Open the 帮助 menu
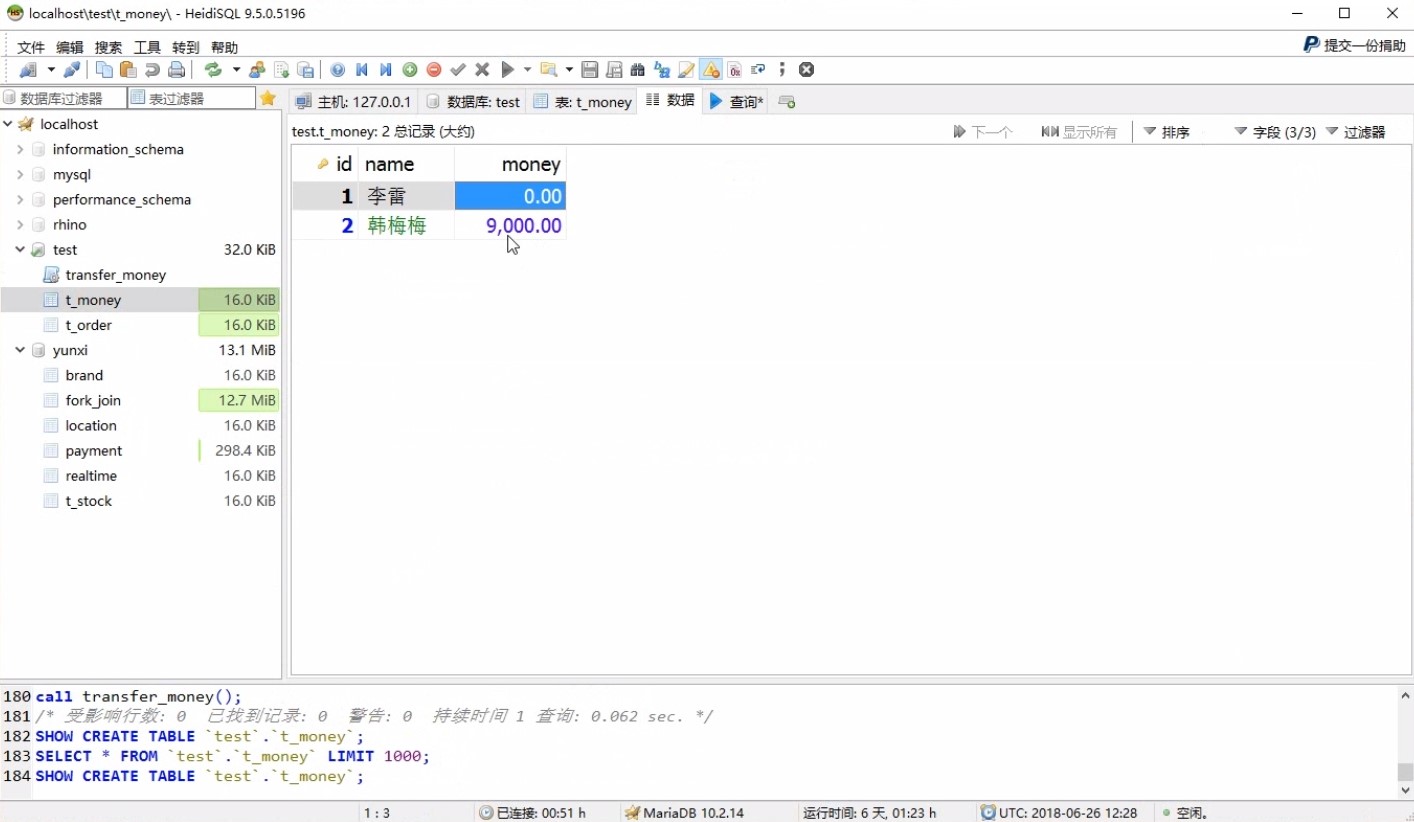The image size is (1414, 822). (x=225, y=47)
